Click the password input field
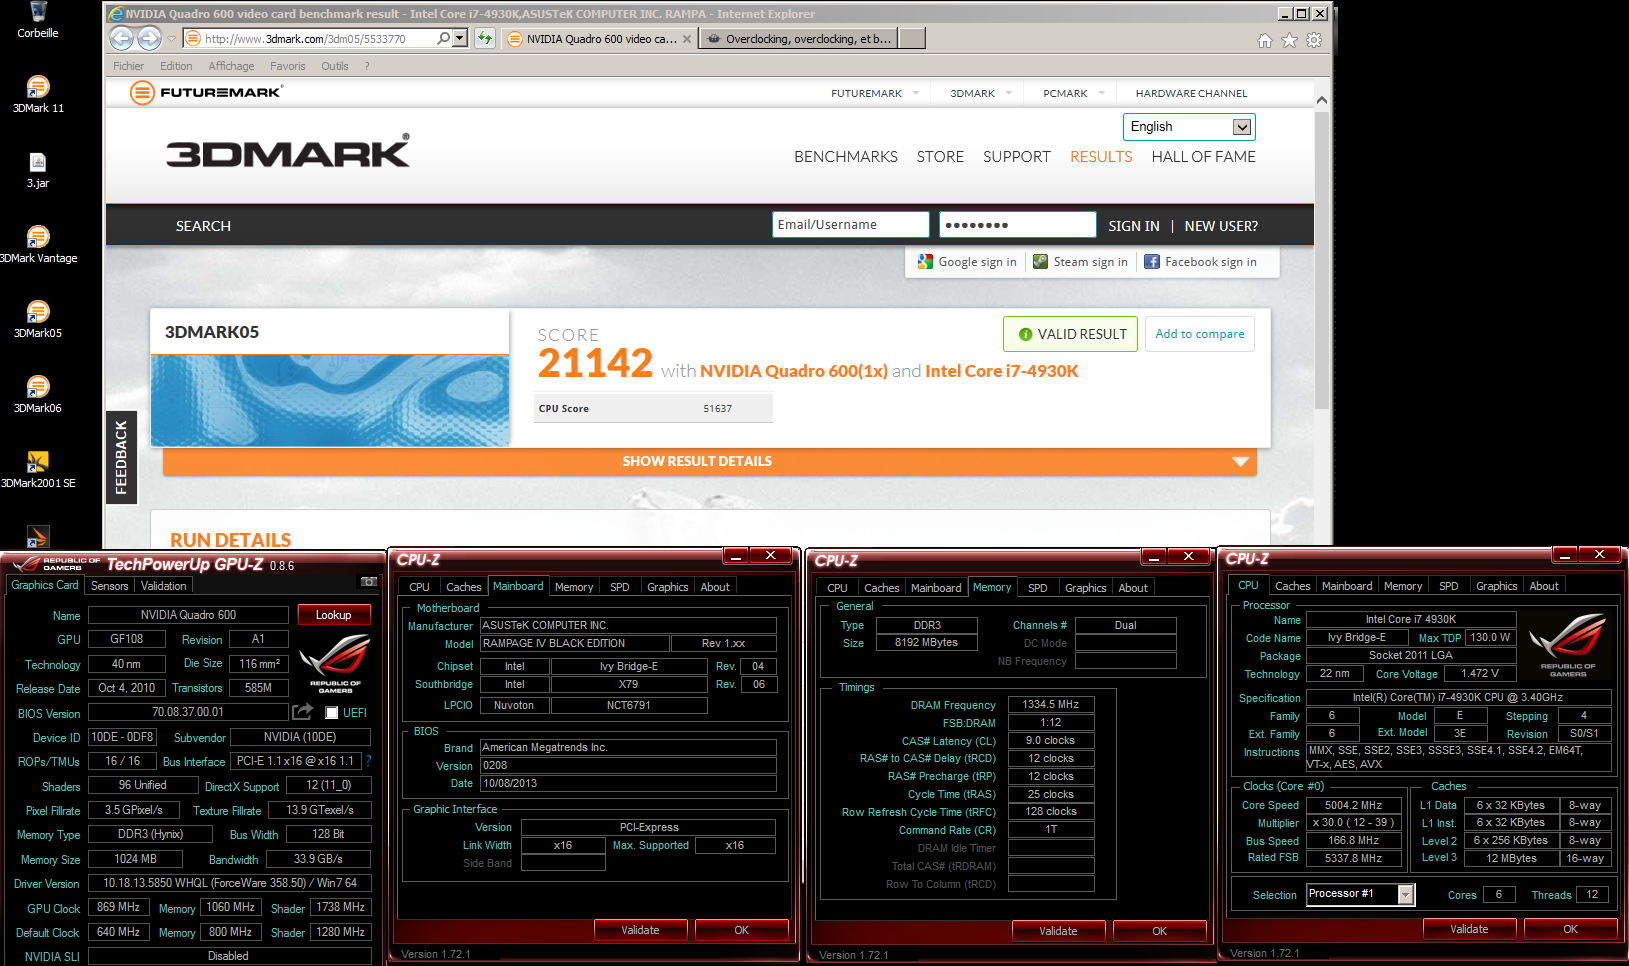The height and width of the screenshot is (966, 1629). [x=1018, y=225]
